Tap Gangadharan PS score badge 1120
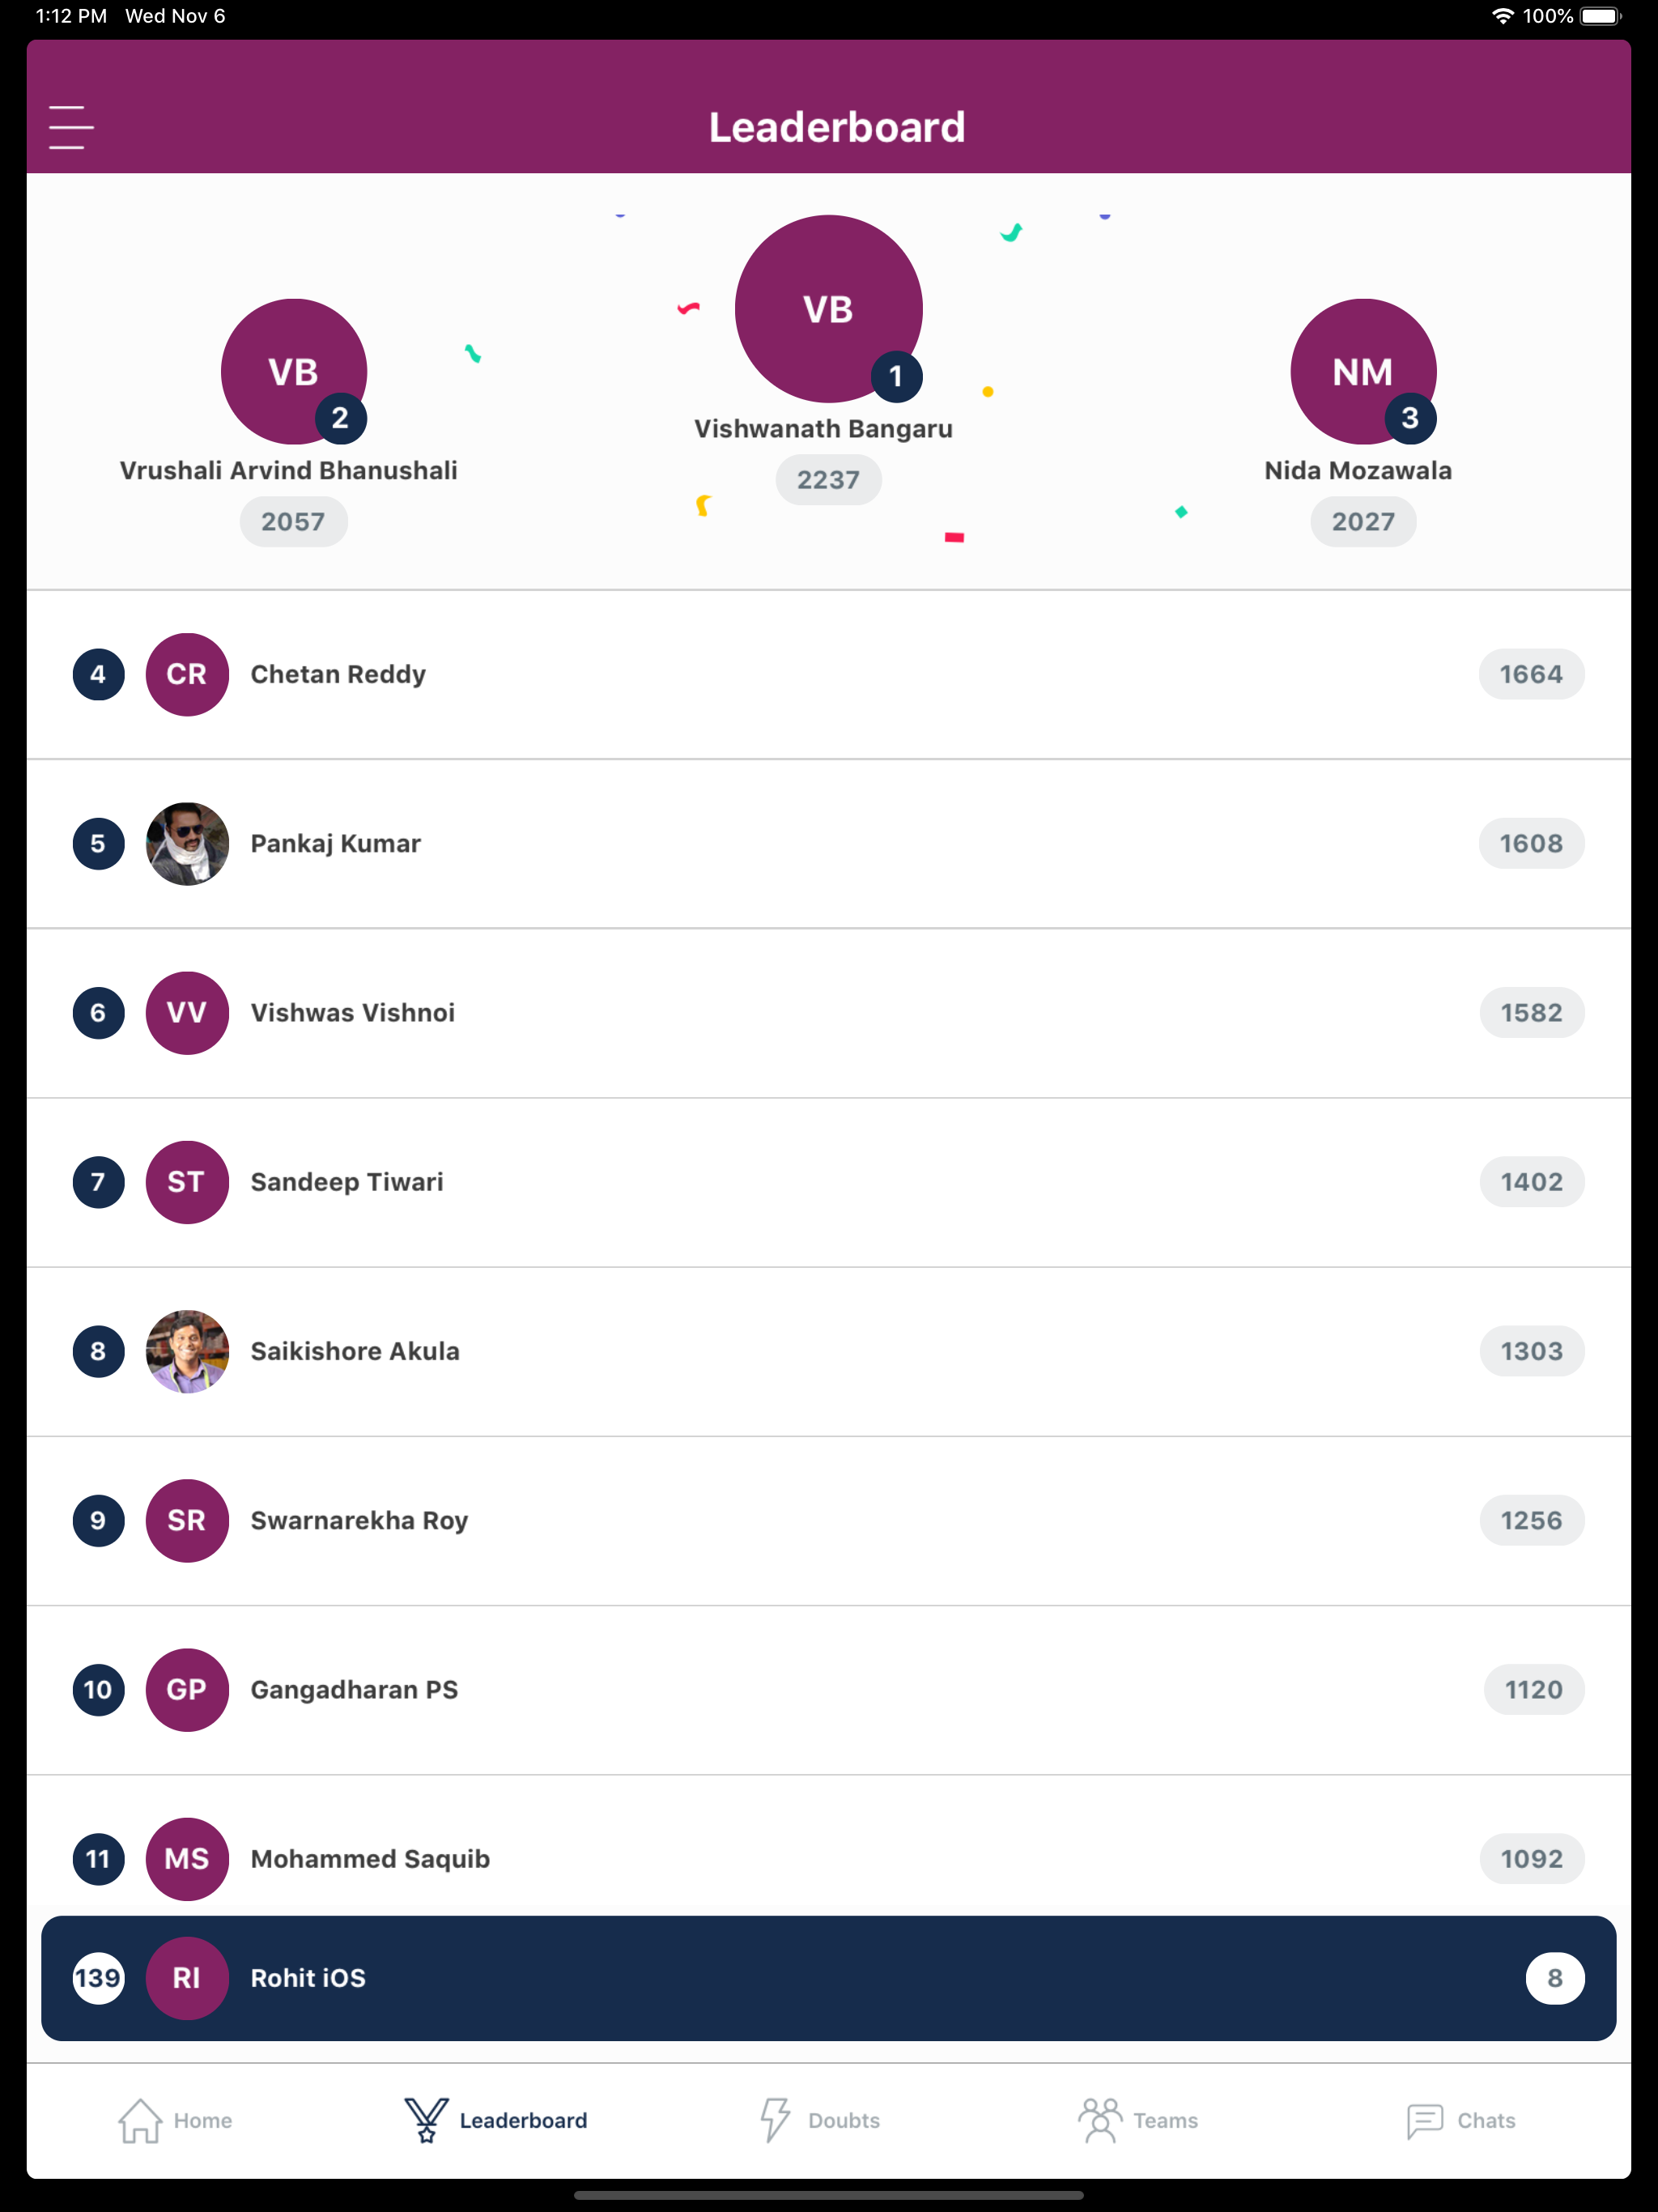The image size is (1658, 2212). 1533,1690
